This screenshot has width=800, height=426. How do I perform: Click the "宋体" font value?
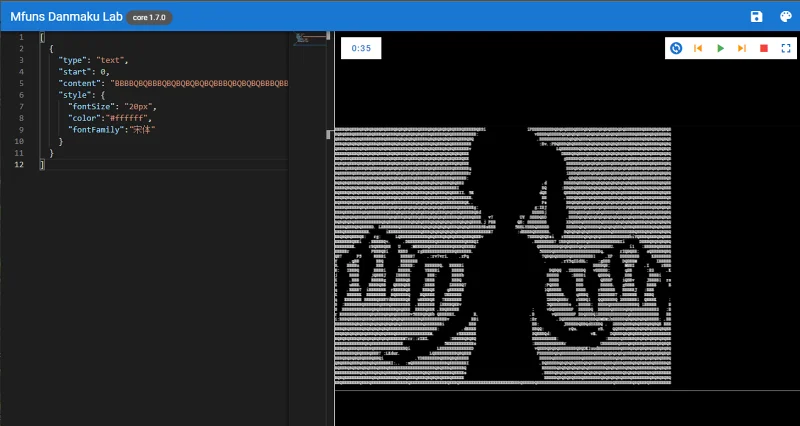[140, 130]
